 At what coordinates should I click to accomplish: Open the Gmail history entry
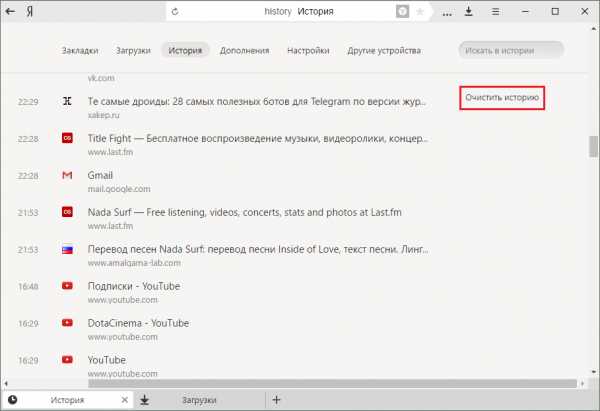click(100, 175)
